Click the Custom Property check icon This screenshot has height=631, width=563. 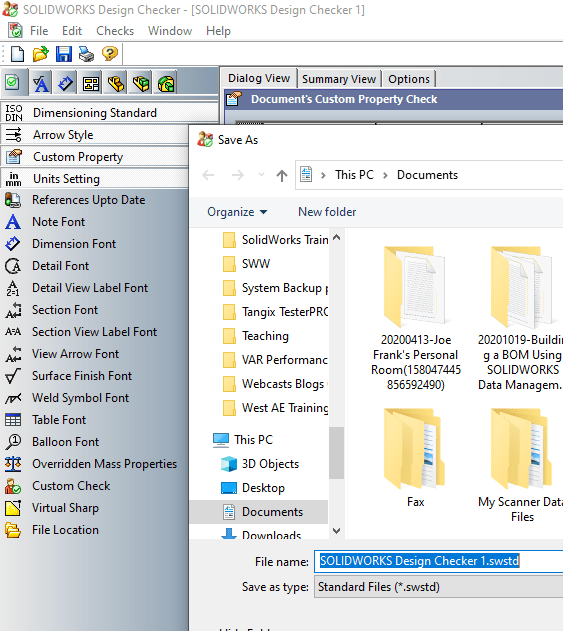pyautogui.click(x=14, y=157)
